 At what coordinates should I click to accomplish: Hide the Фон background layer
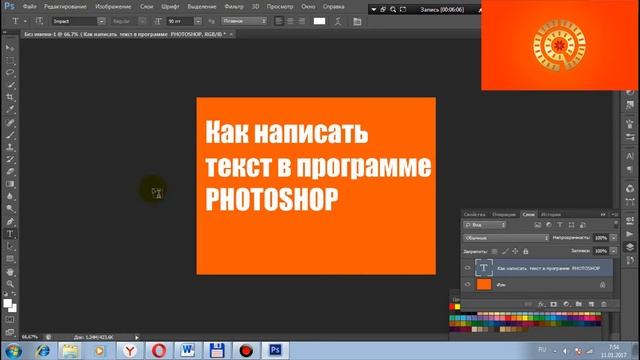tap(468, 284)
